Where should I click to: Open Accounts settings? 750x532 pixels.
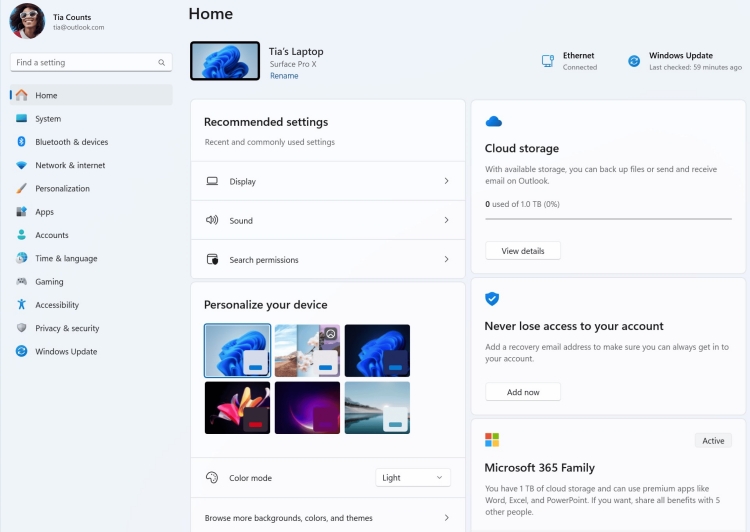[91, 235]
